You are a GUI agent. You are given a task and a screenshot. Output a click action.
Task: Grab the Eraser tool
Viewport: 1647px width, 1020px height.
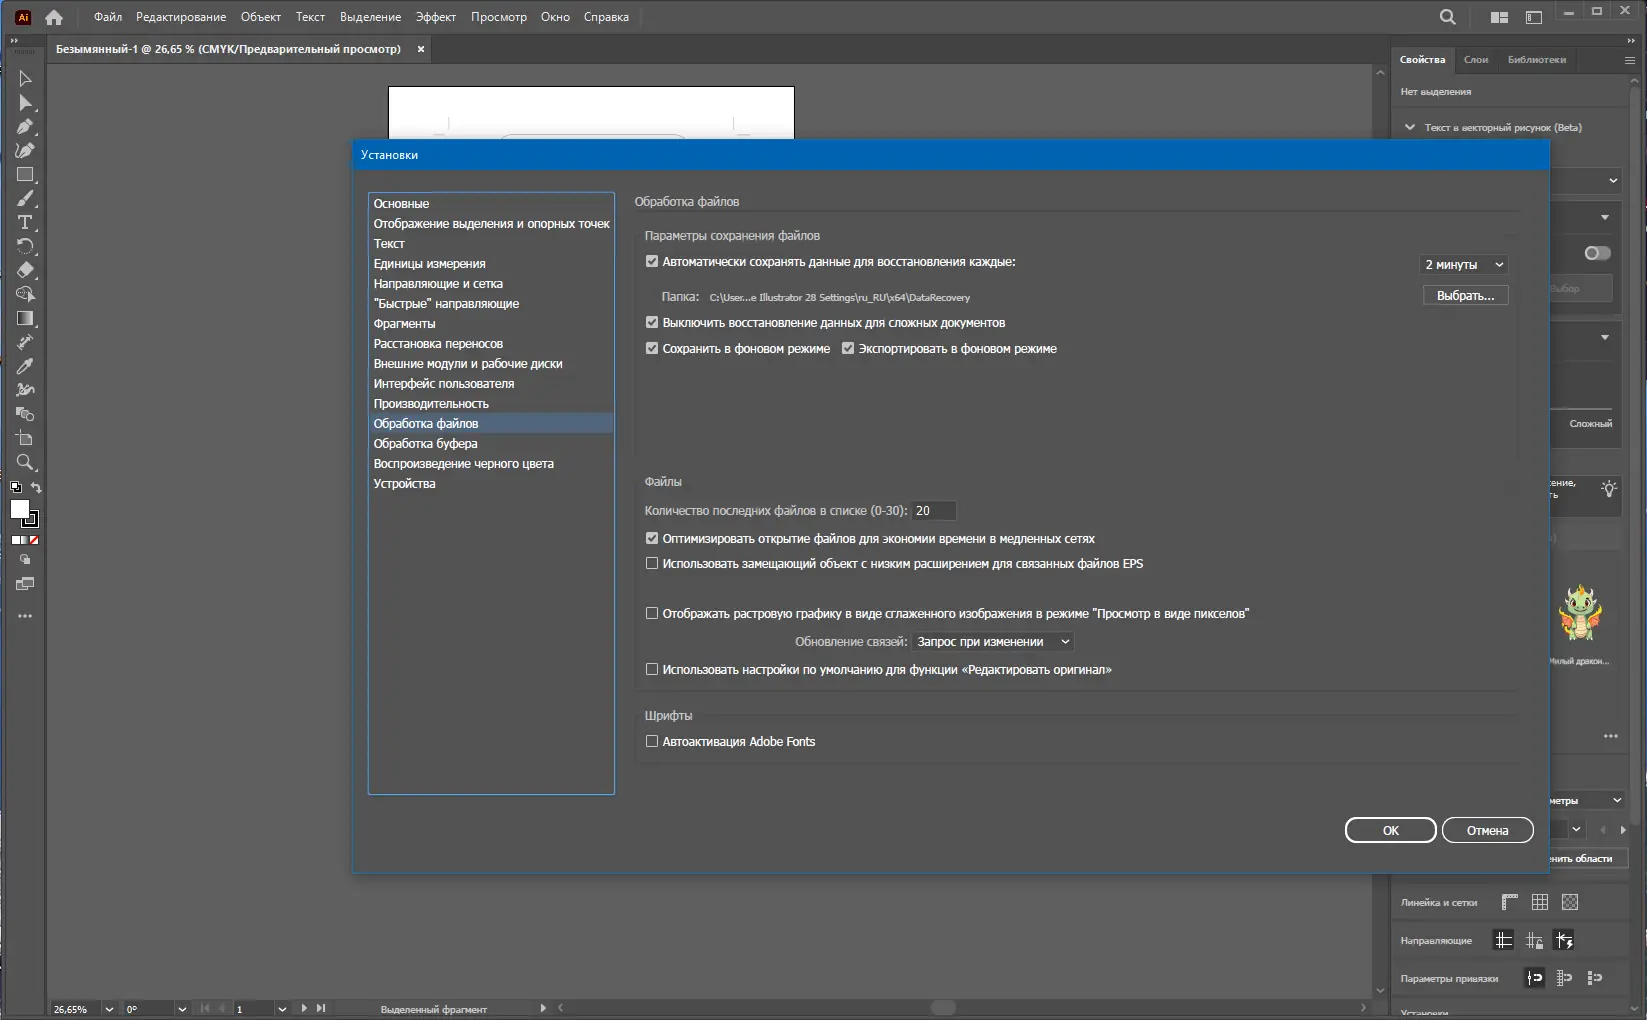(24, 270)
